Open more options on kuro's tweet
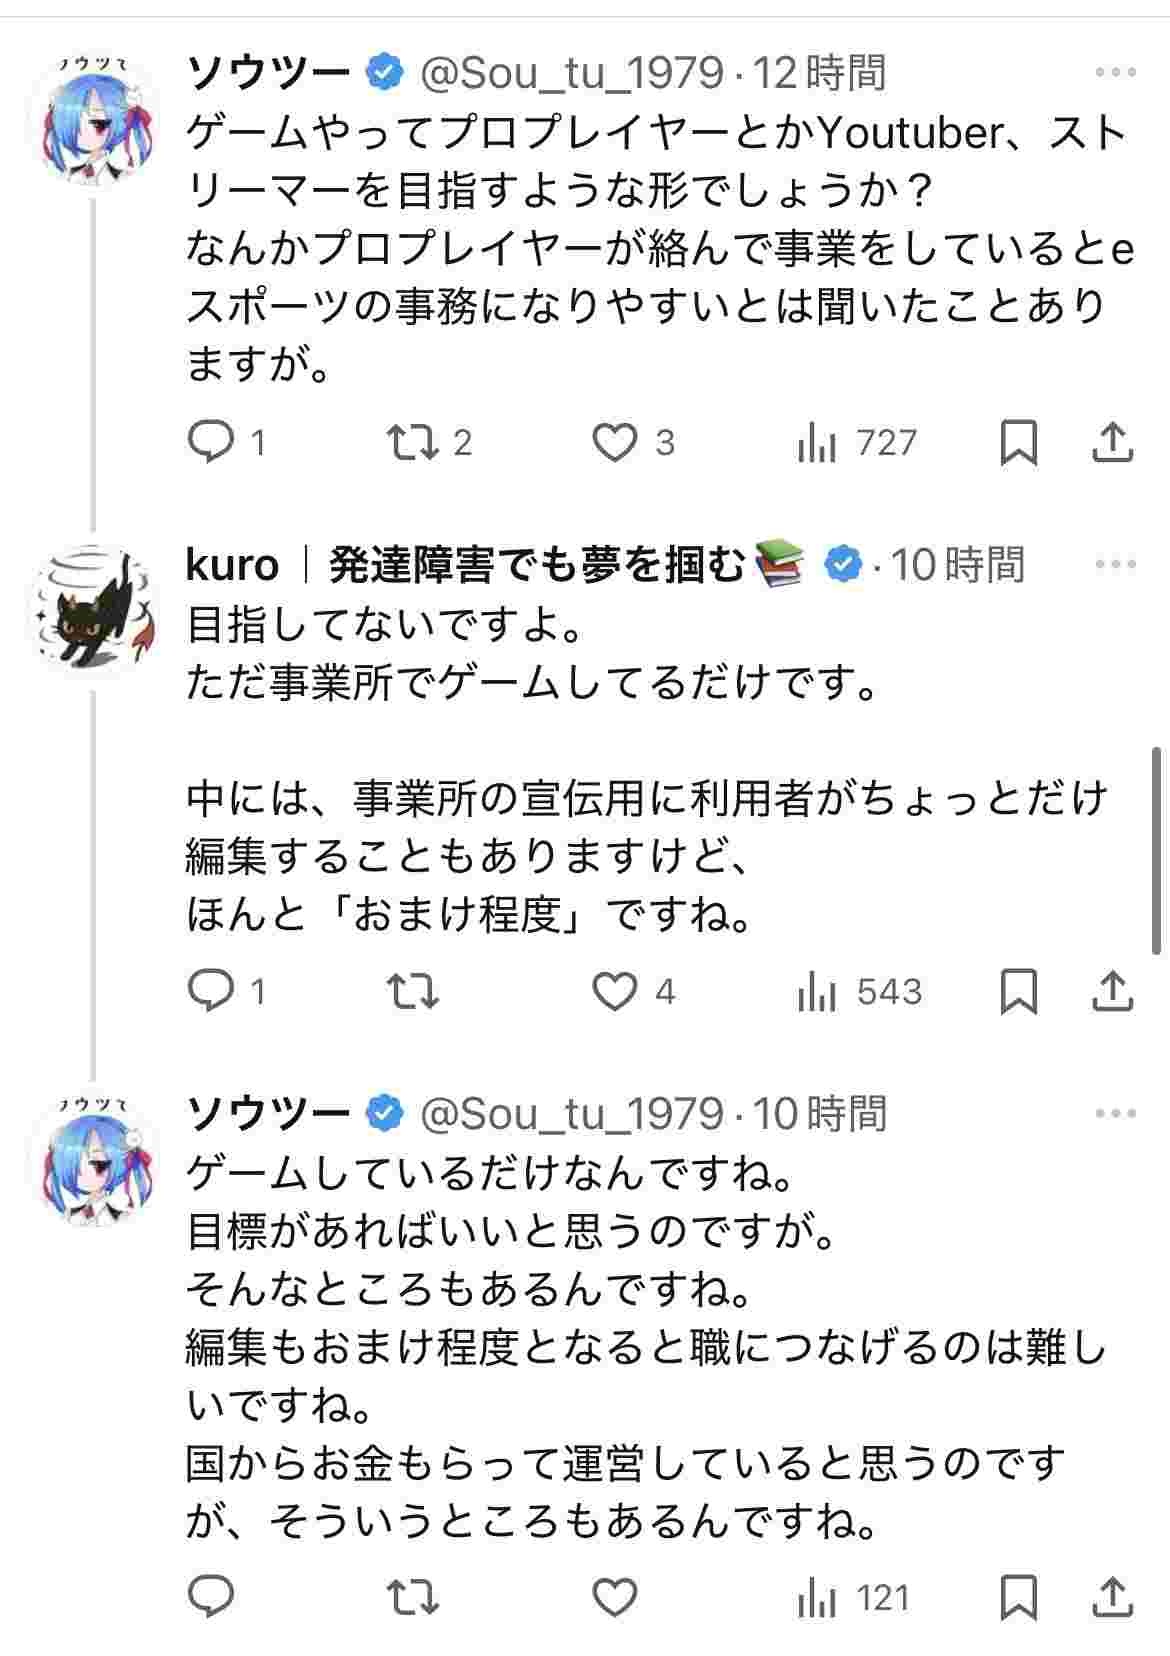 tap(1116, 564)
